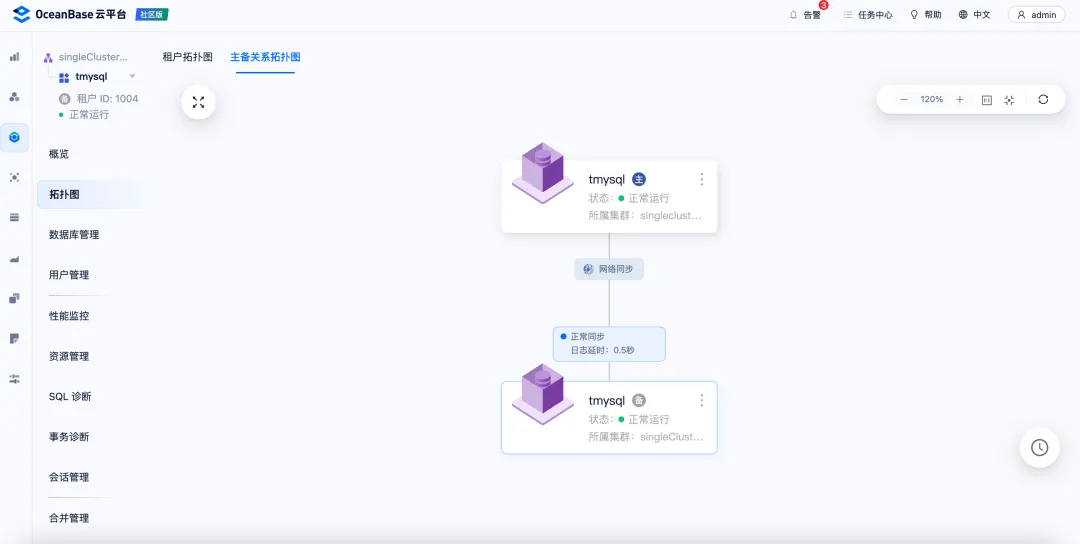
Task: Zoom out with the minus button
Action: coord(904,100)
